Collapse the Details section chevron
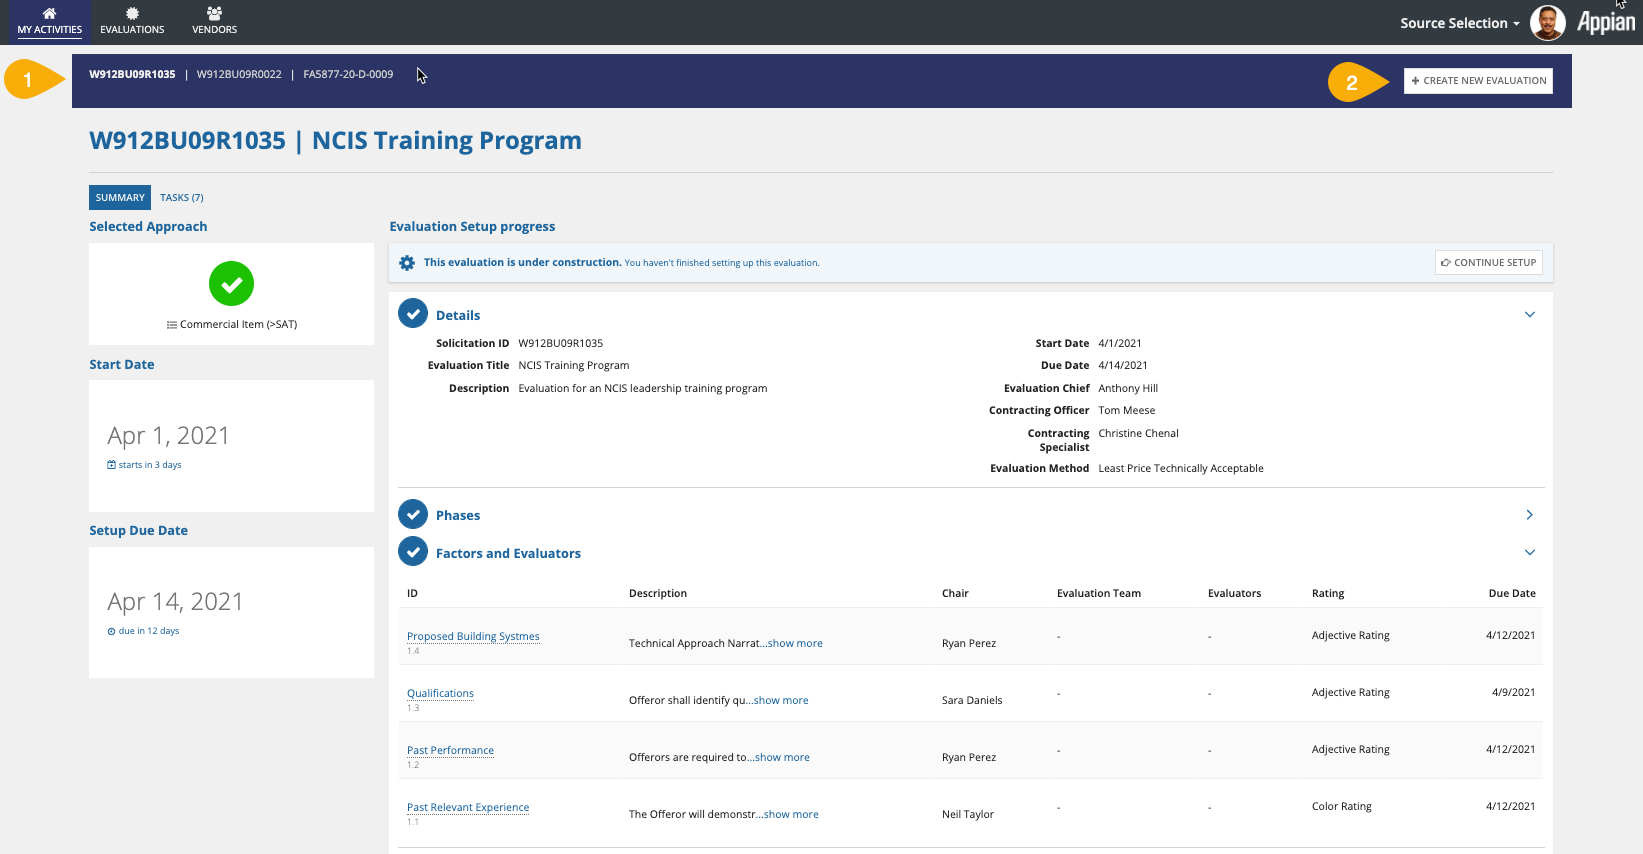Image resolution: width=1643 pixels, height=854 pixels. tap(1529, 315)
